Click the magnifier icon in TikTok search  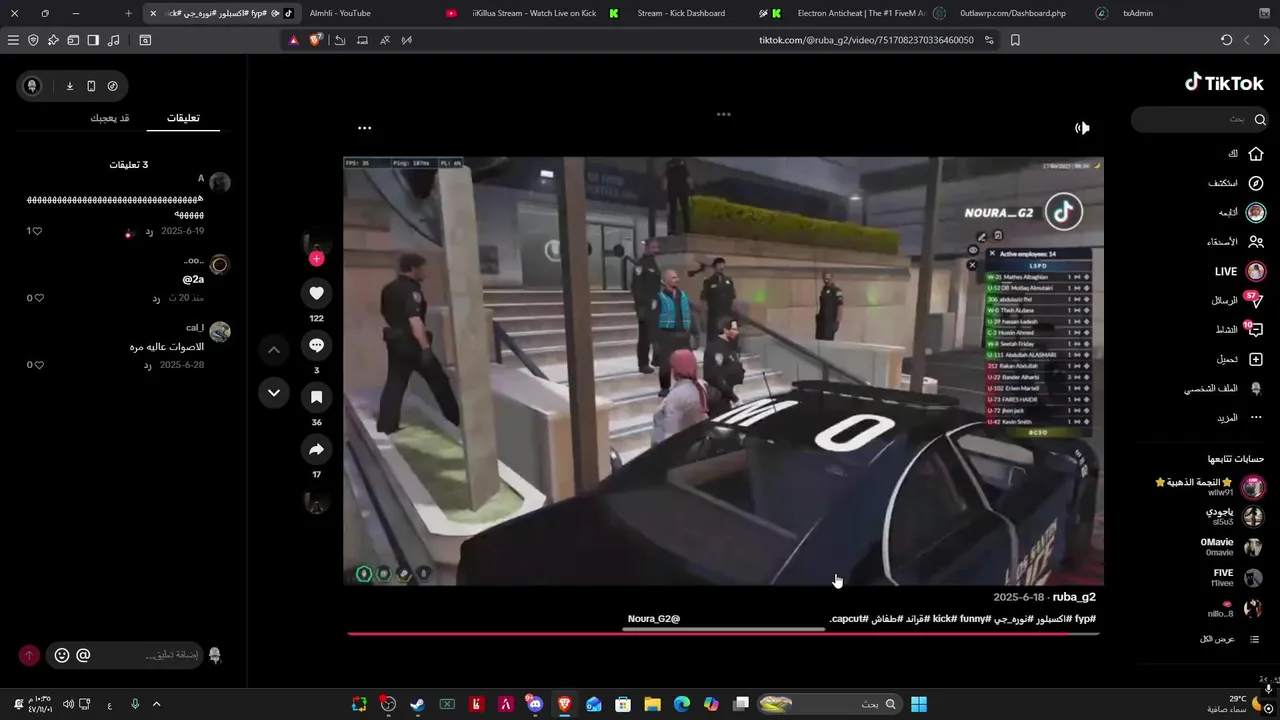tap(1260, 119)
